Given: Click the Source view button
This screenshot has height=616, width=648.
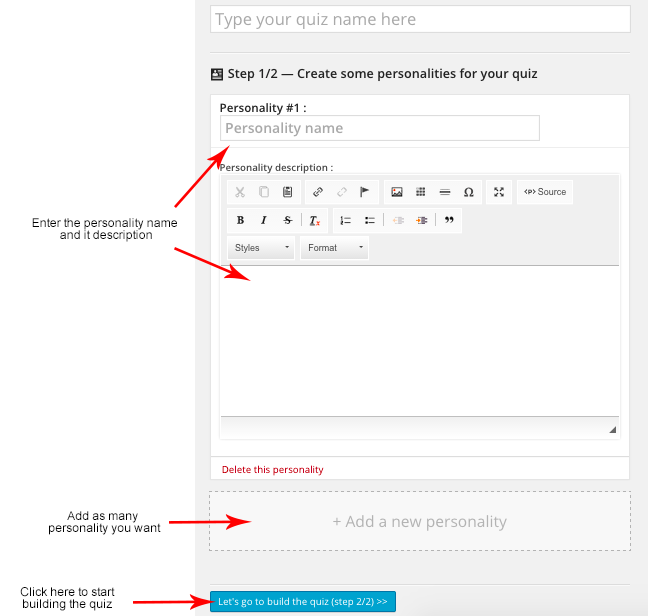Looking at the screenshot, I should (x=545, y=192).
